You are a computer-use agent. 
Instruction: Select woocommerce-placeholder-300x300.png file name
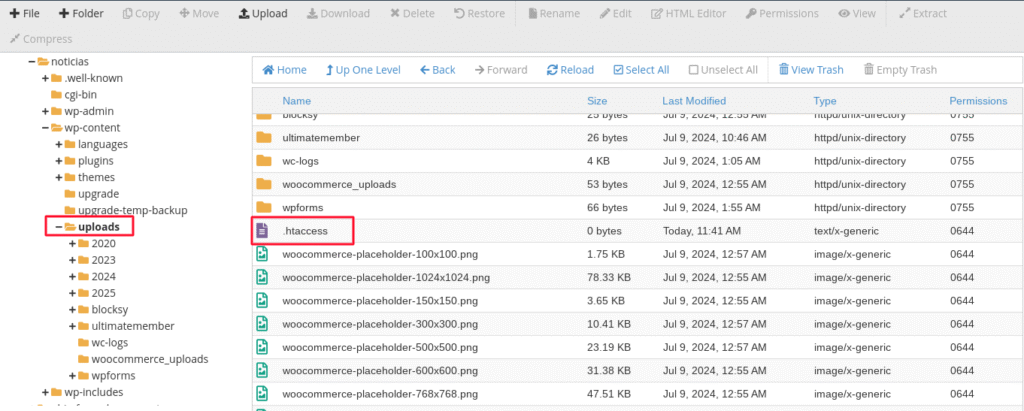click(x=380, y=324)
